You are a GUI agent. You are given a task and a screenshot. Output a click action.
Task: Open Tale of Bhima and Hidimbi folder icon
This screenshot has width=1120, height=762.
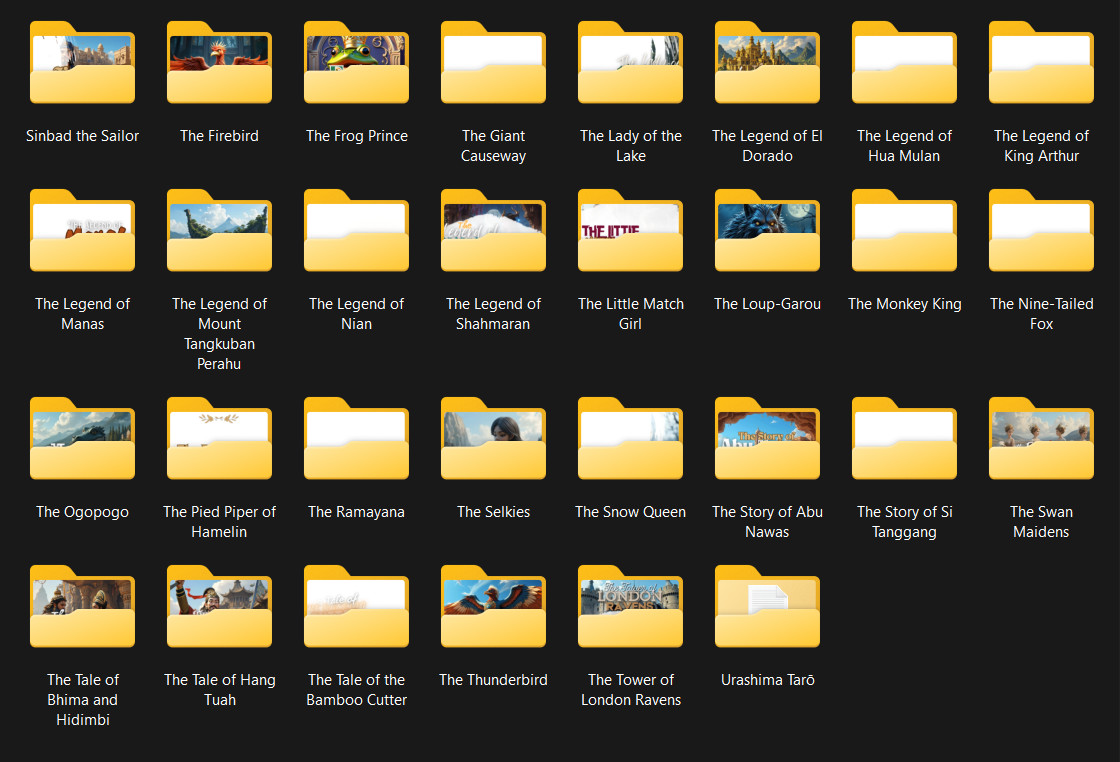pos(82,606)
